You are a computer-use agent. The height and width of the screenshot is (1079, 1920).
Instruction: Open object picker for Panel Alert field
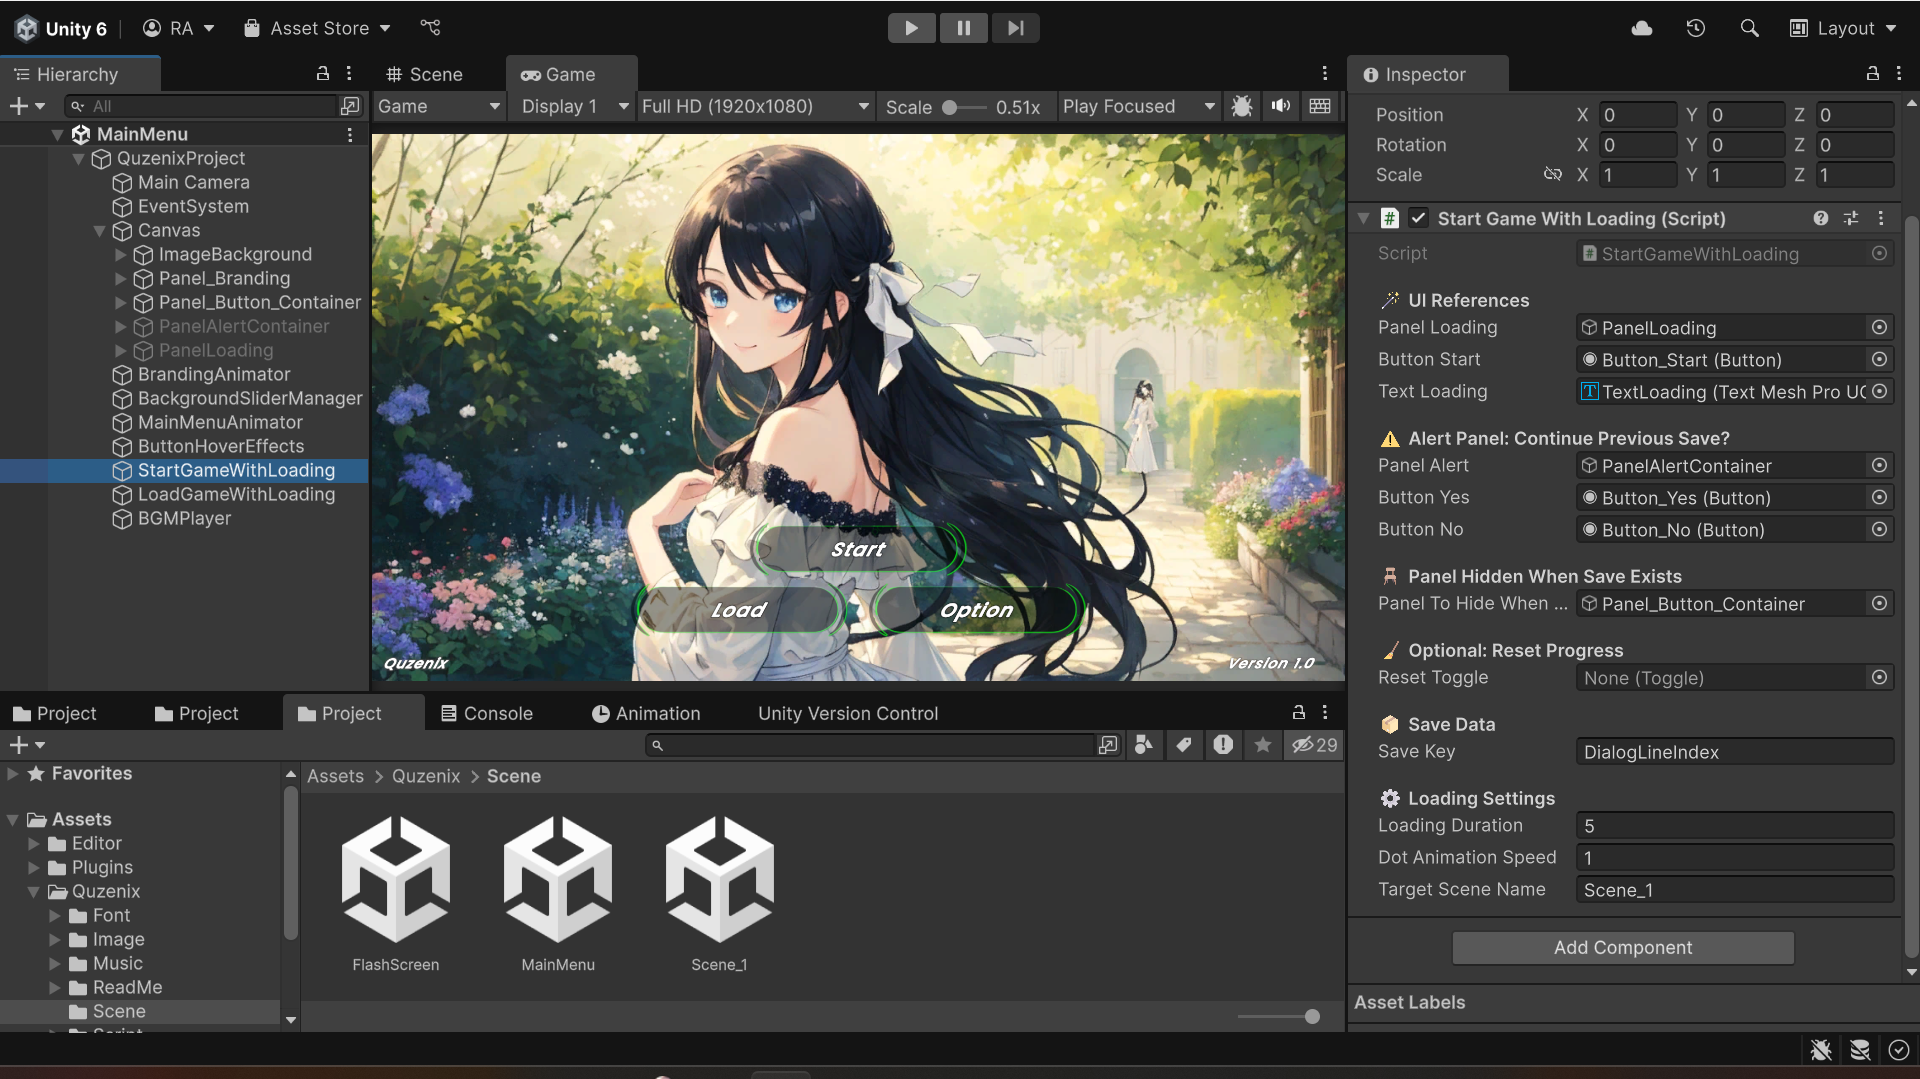1879,465
